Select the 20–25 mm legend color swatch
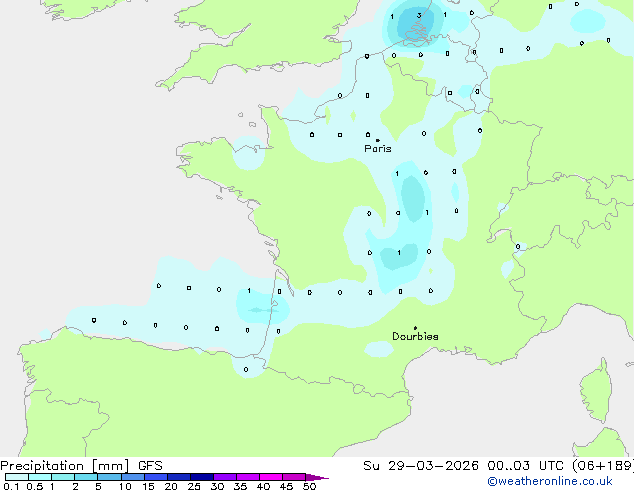Screen dimensions: 634x490 pos(179,477)
